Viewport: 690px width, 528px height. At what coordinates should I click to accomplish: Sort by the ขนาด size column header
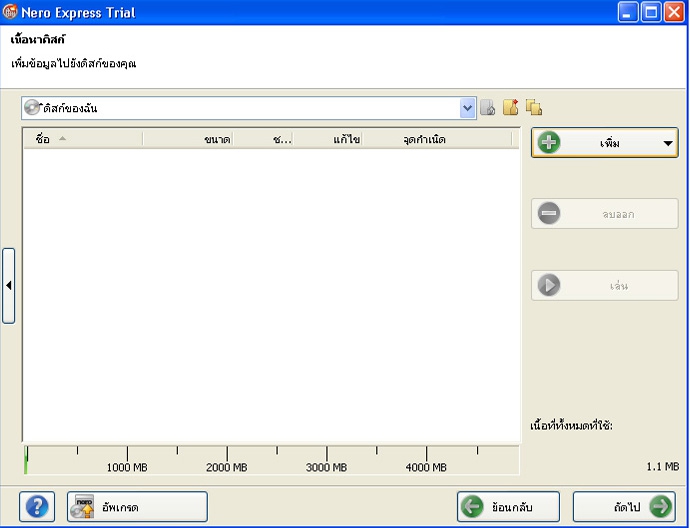pos(188,139)
